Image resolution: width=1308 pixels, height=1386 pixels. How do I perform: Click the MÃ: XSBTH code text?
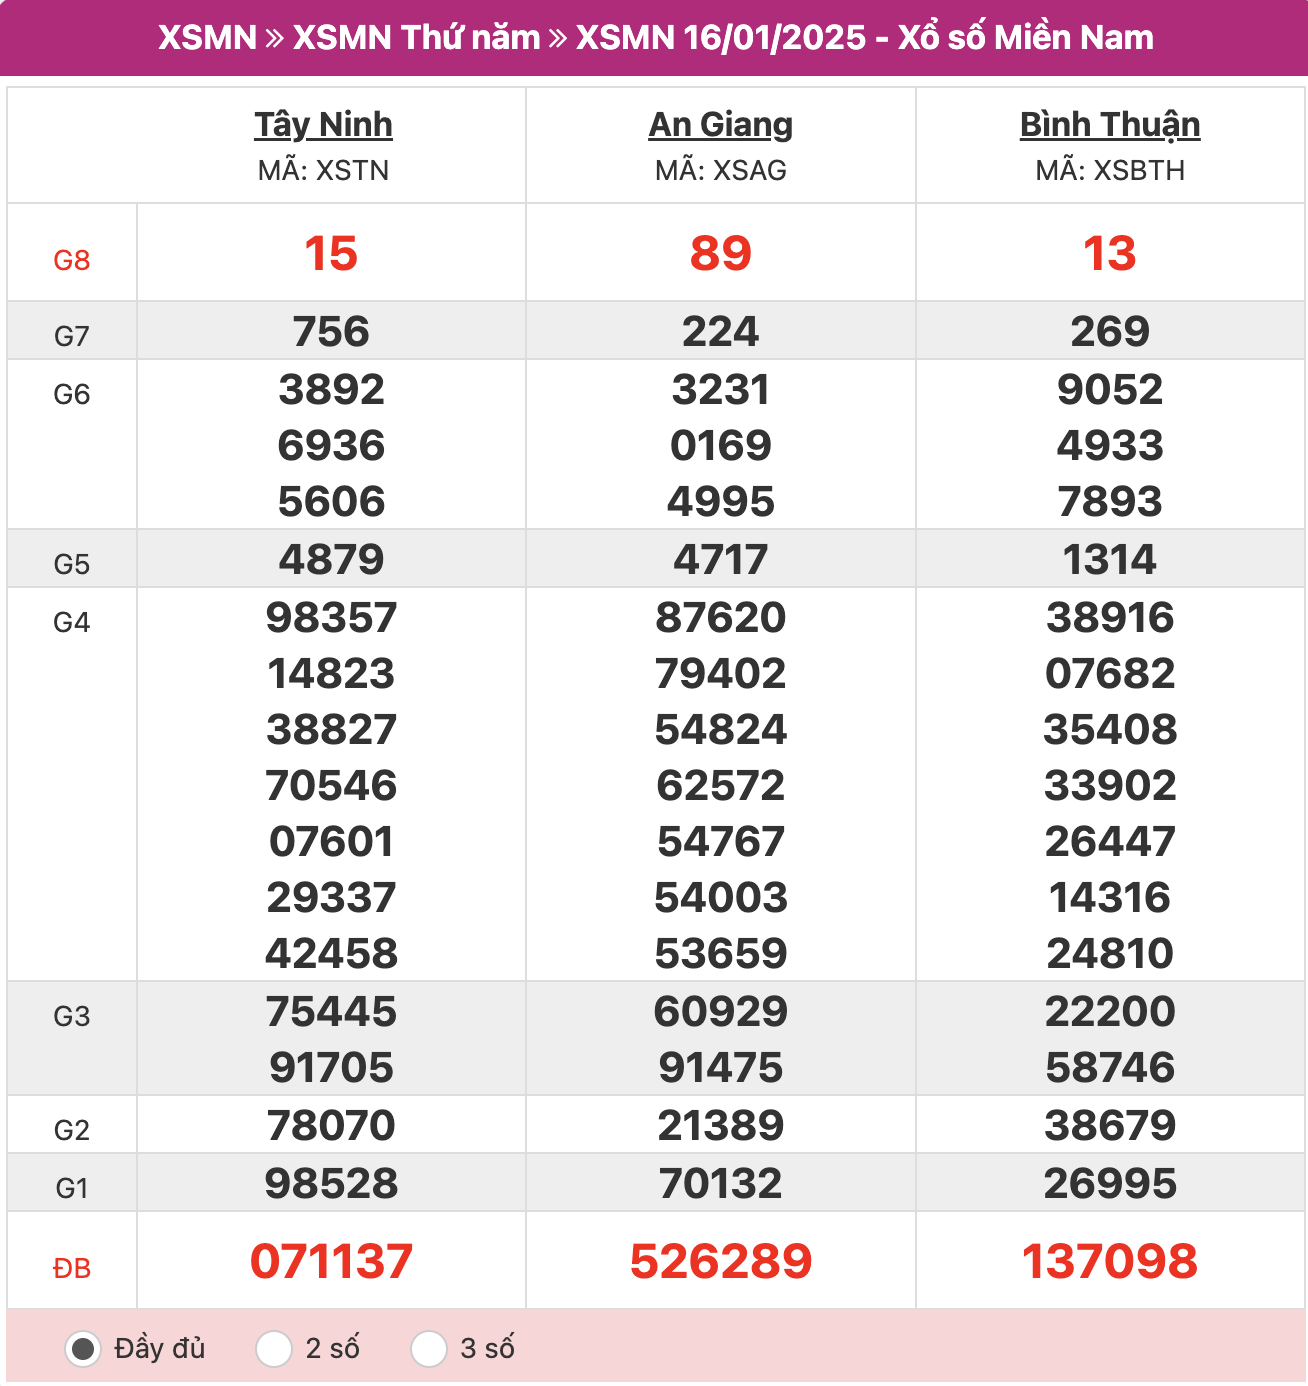pos(1110,170)
